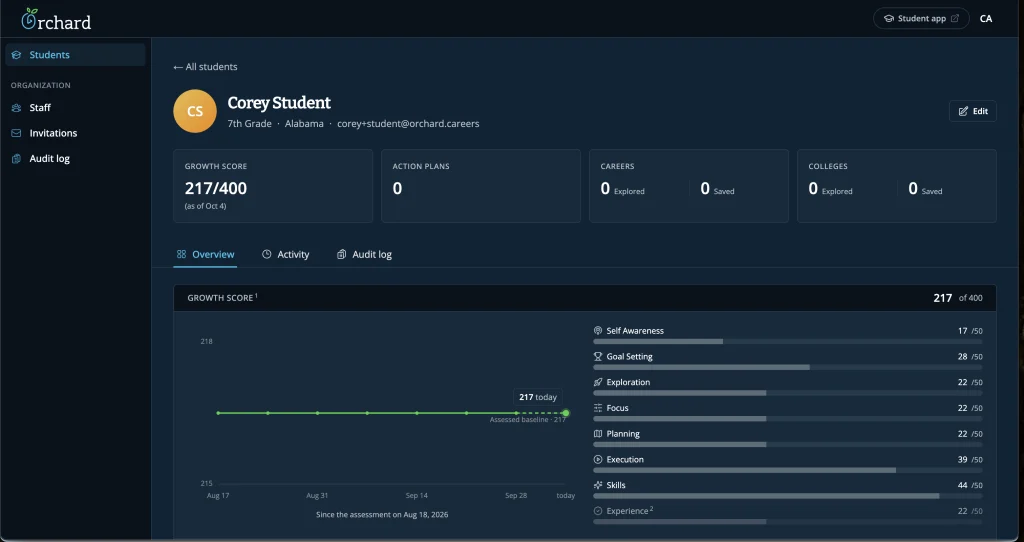Click the Self Awareness progress bar
This screenshot has height=542, width=1024.
pyautogui.click(x=788, y=342)
